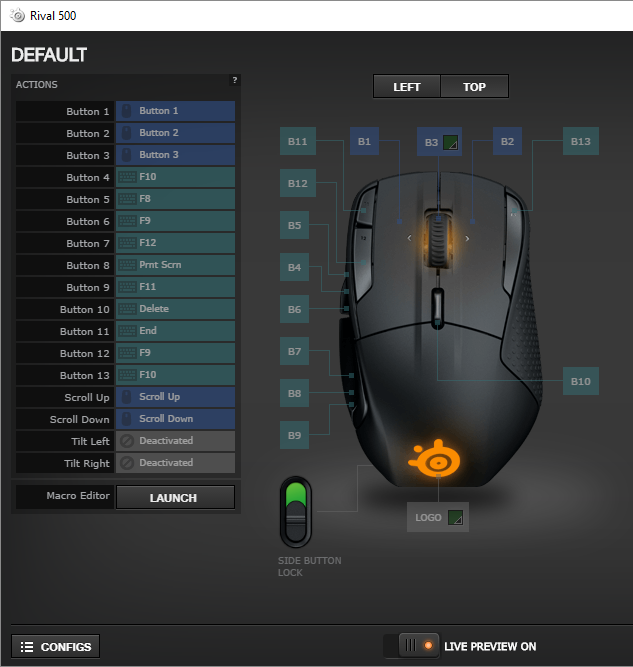633x667 pixels.
Task: Click the B10 button label near mouse
Action: (581, 381)
